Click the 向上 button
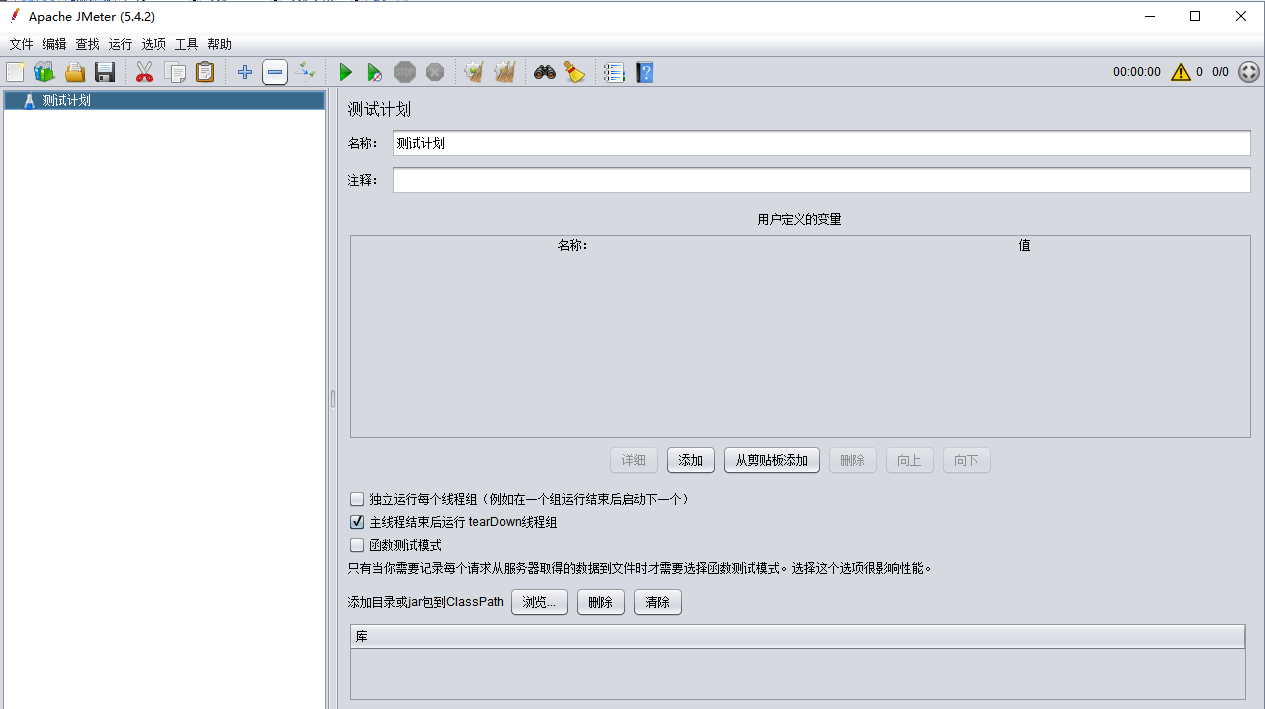This screenshot has height=709, width=1265. pos(910,460)
